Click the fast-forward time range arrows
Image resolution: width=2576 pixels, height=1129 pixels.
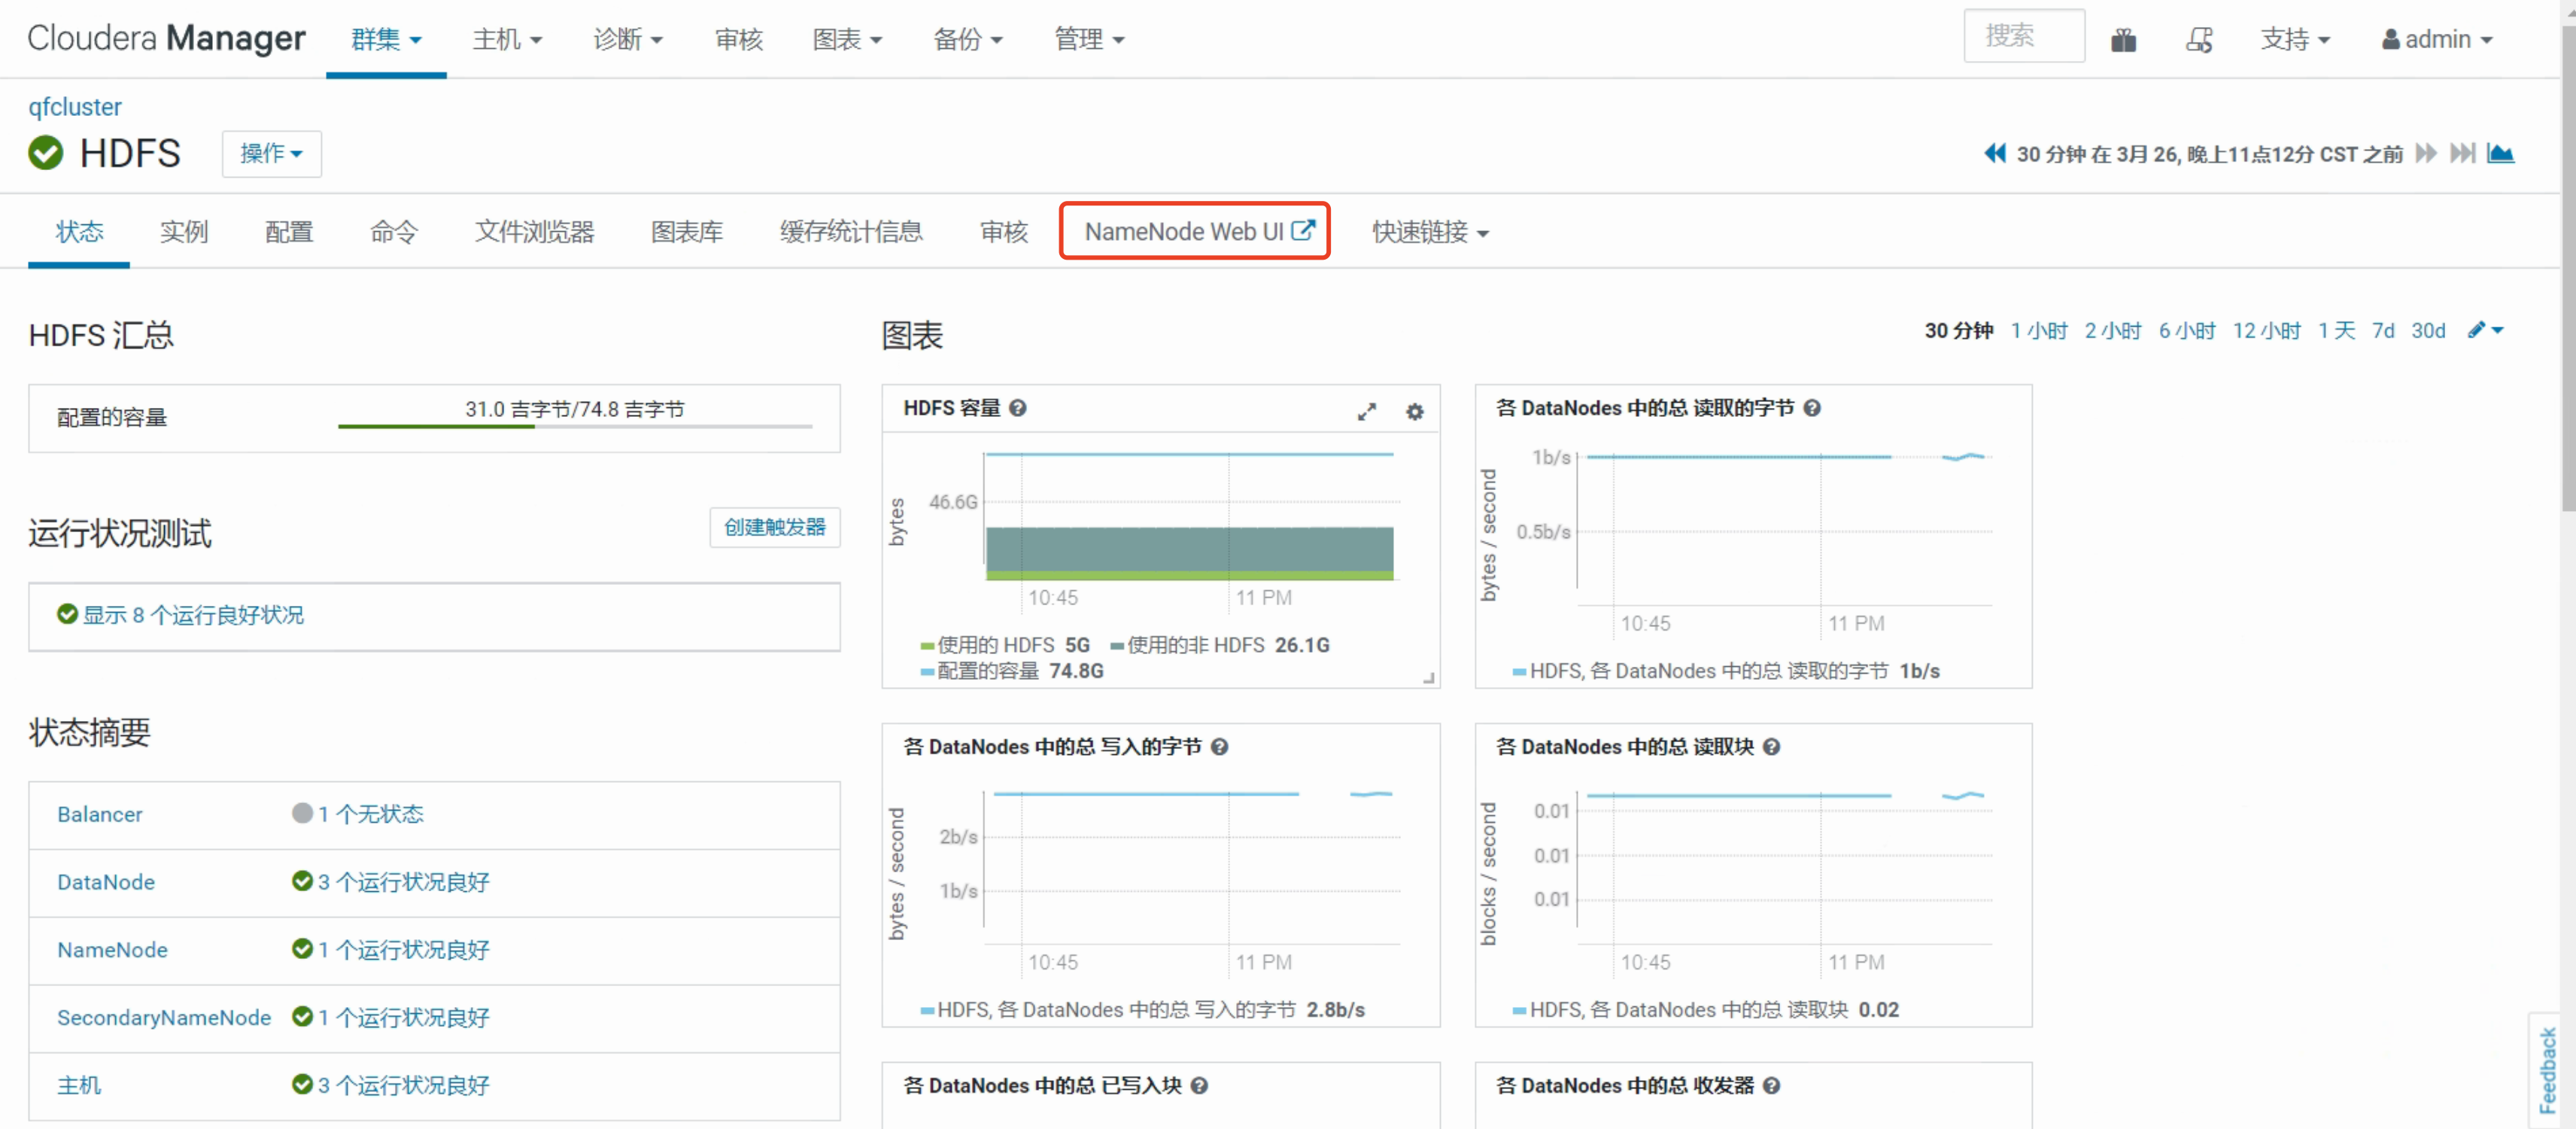2425,153
